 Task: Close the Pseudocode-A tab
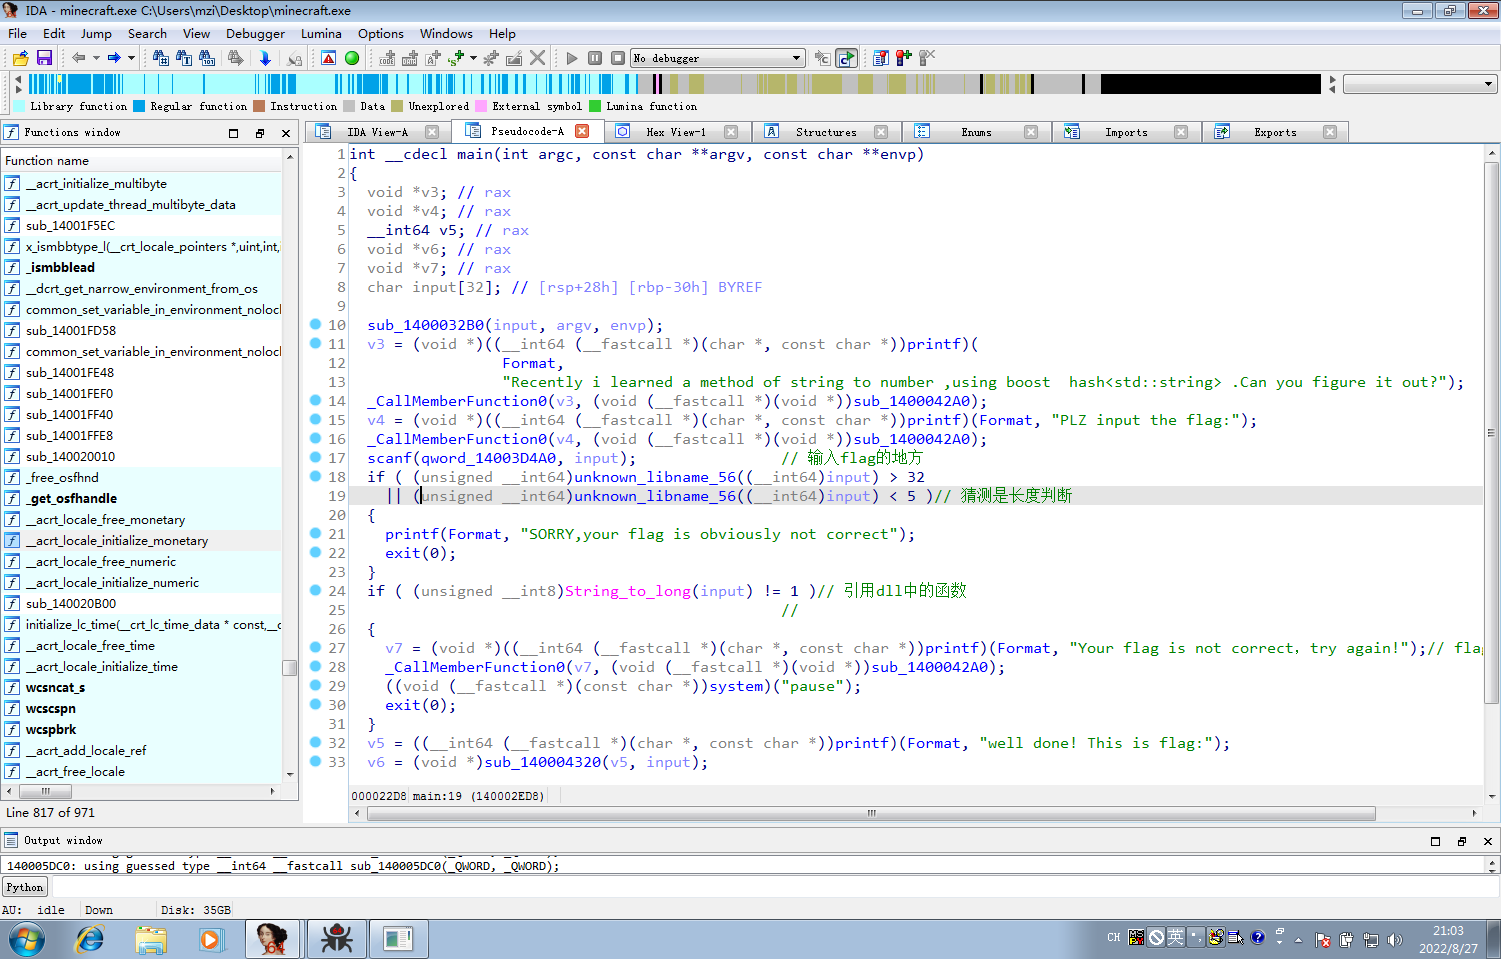(x=582, y=131)
